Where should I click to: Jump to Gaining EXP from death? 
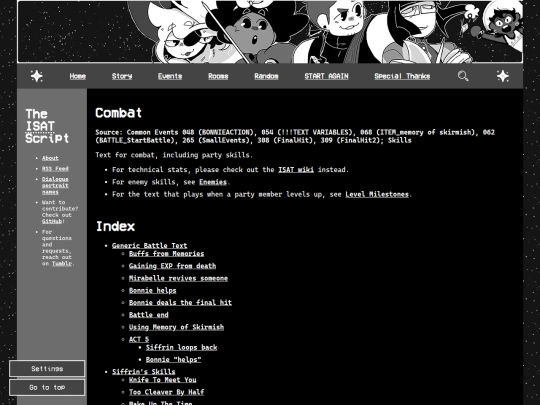172,266
